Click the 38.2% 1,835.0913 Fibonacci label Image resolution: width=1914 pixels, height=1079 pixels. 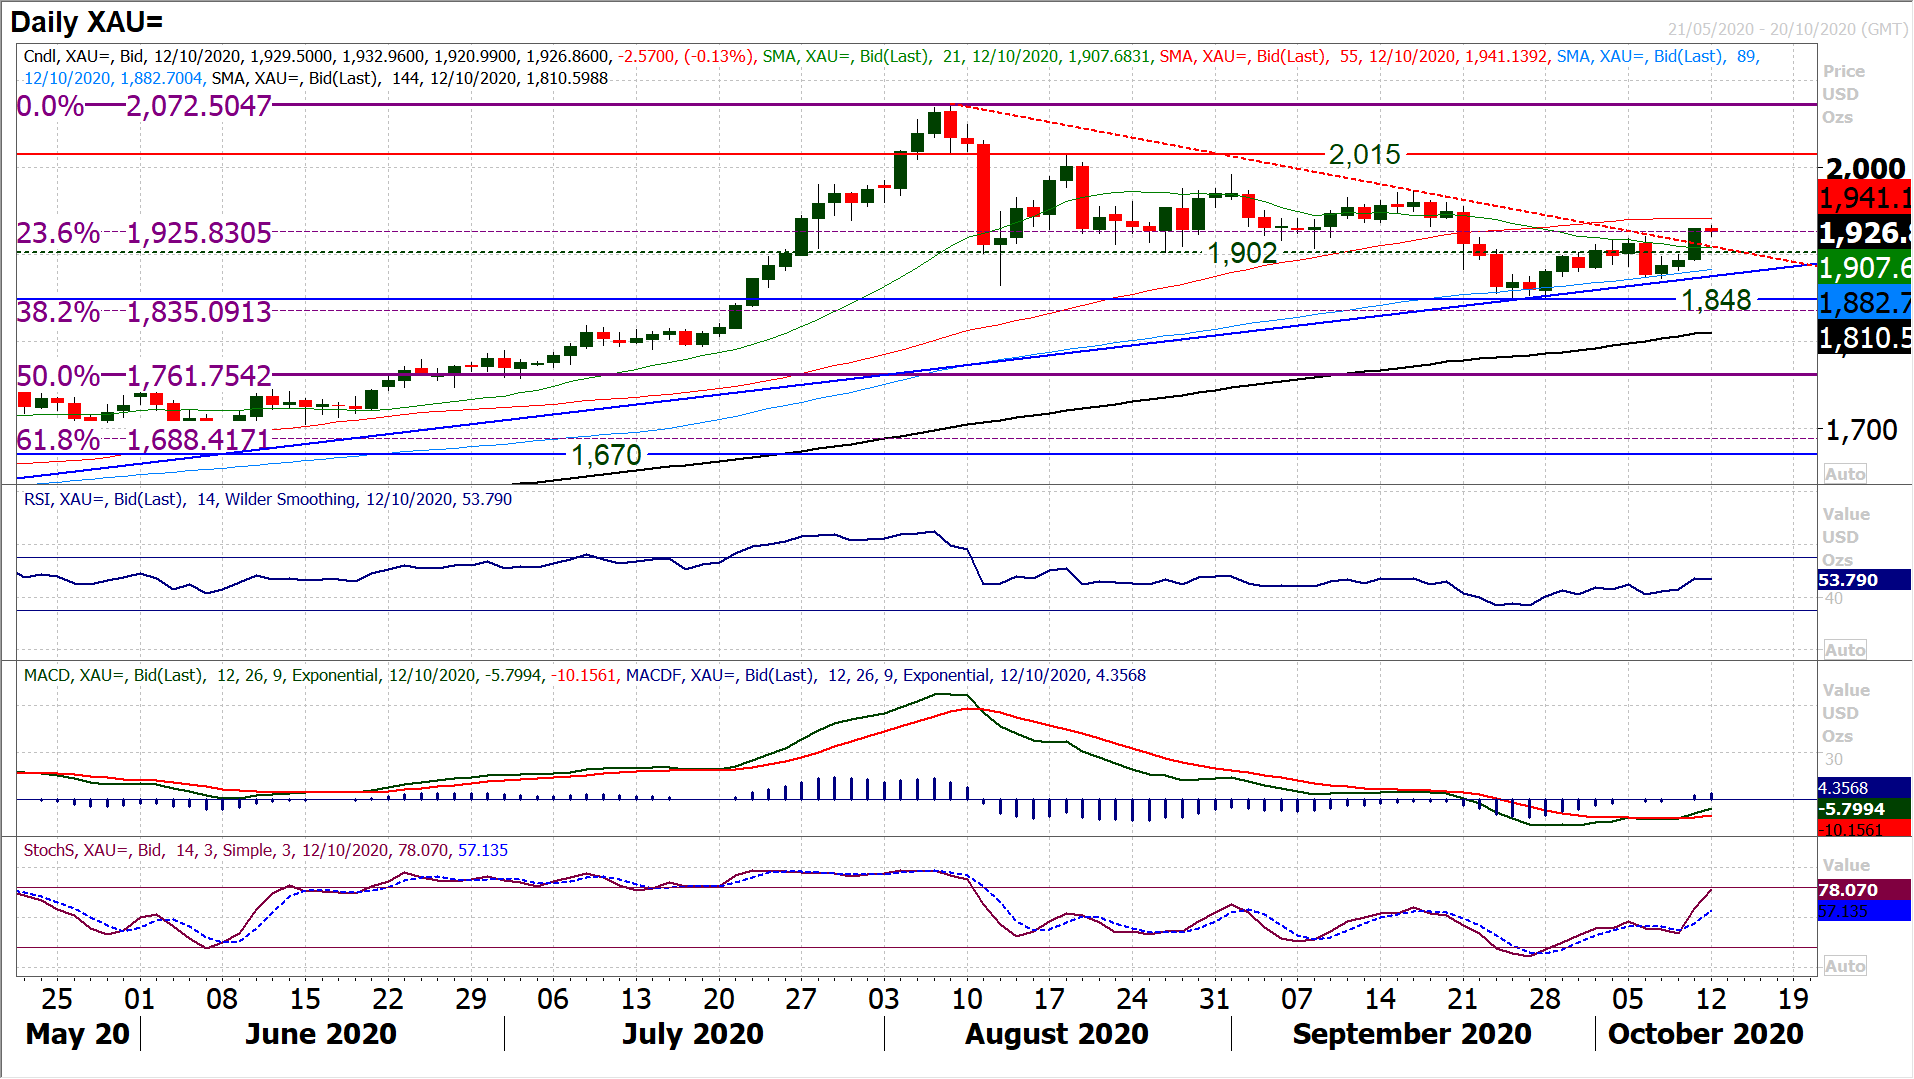[144, 312]
